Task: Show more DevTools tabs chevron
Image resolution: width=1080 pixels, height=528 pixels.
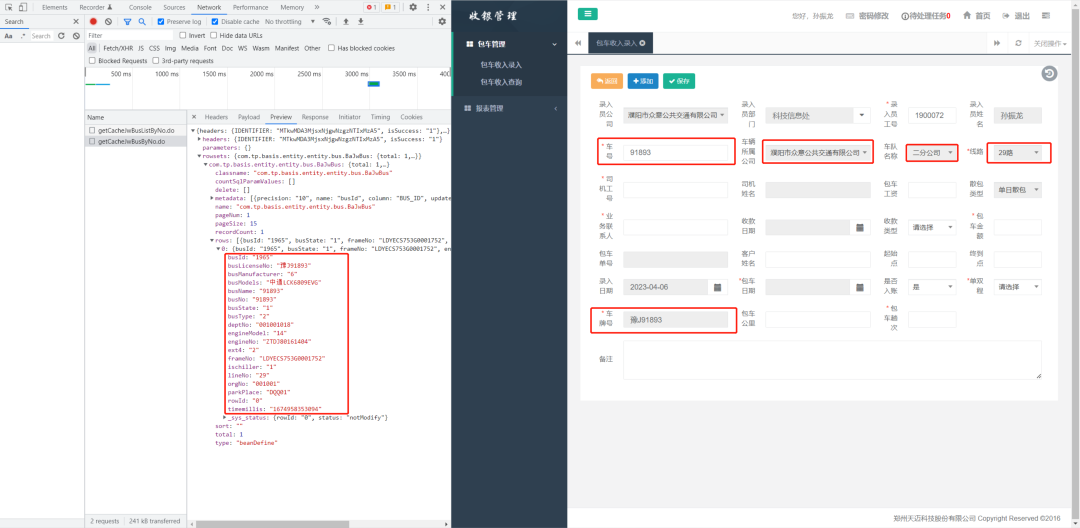Action: pyautogui.click(x=317, y=7)
